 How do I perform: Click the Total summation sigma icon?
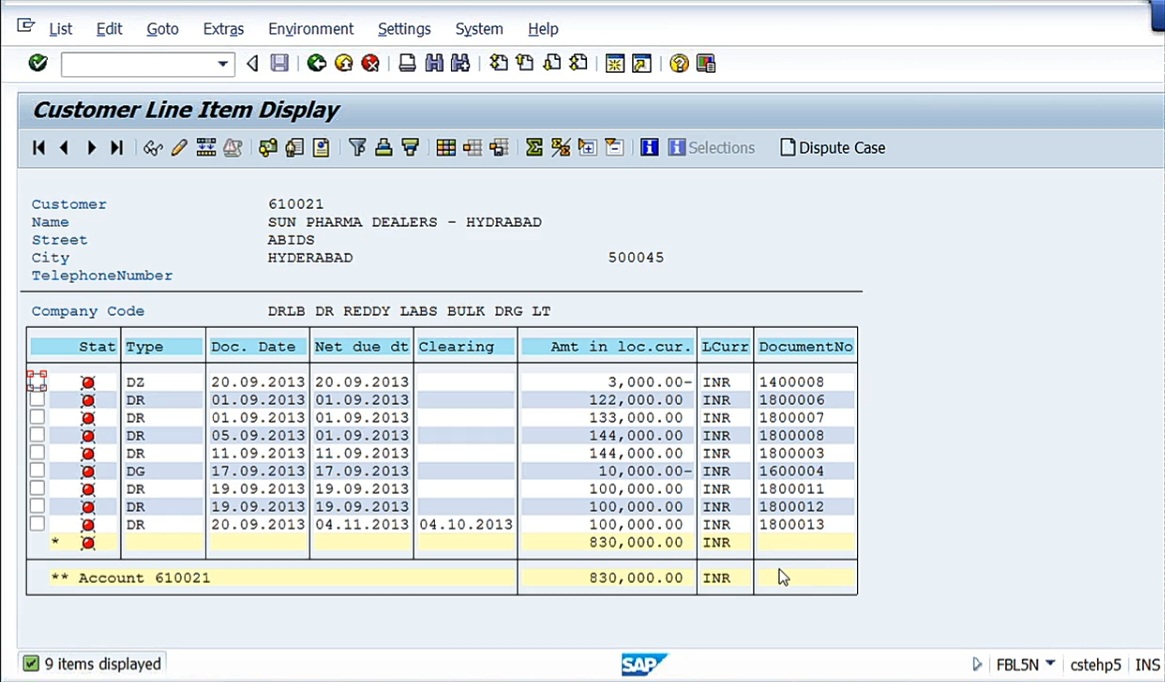coord(533,148)
